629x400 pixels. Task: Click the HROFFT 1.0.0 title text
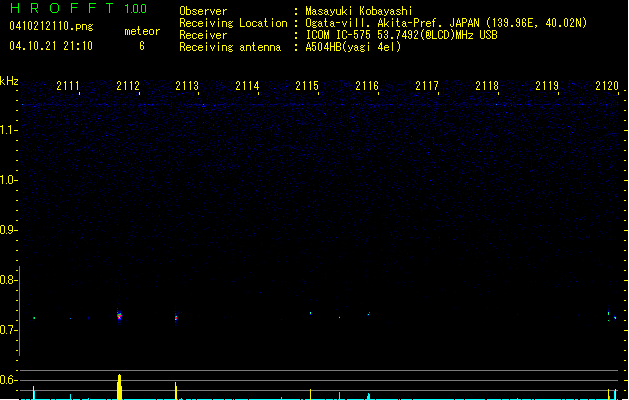coord(79,8)
